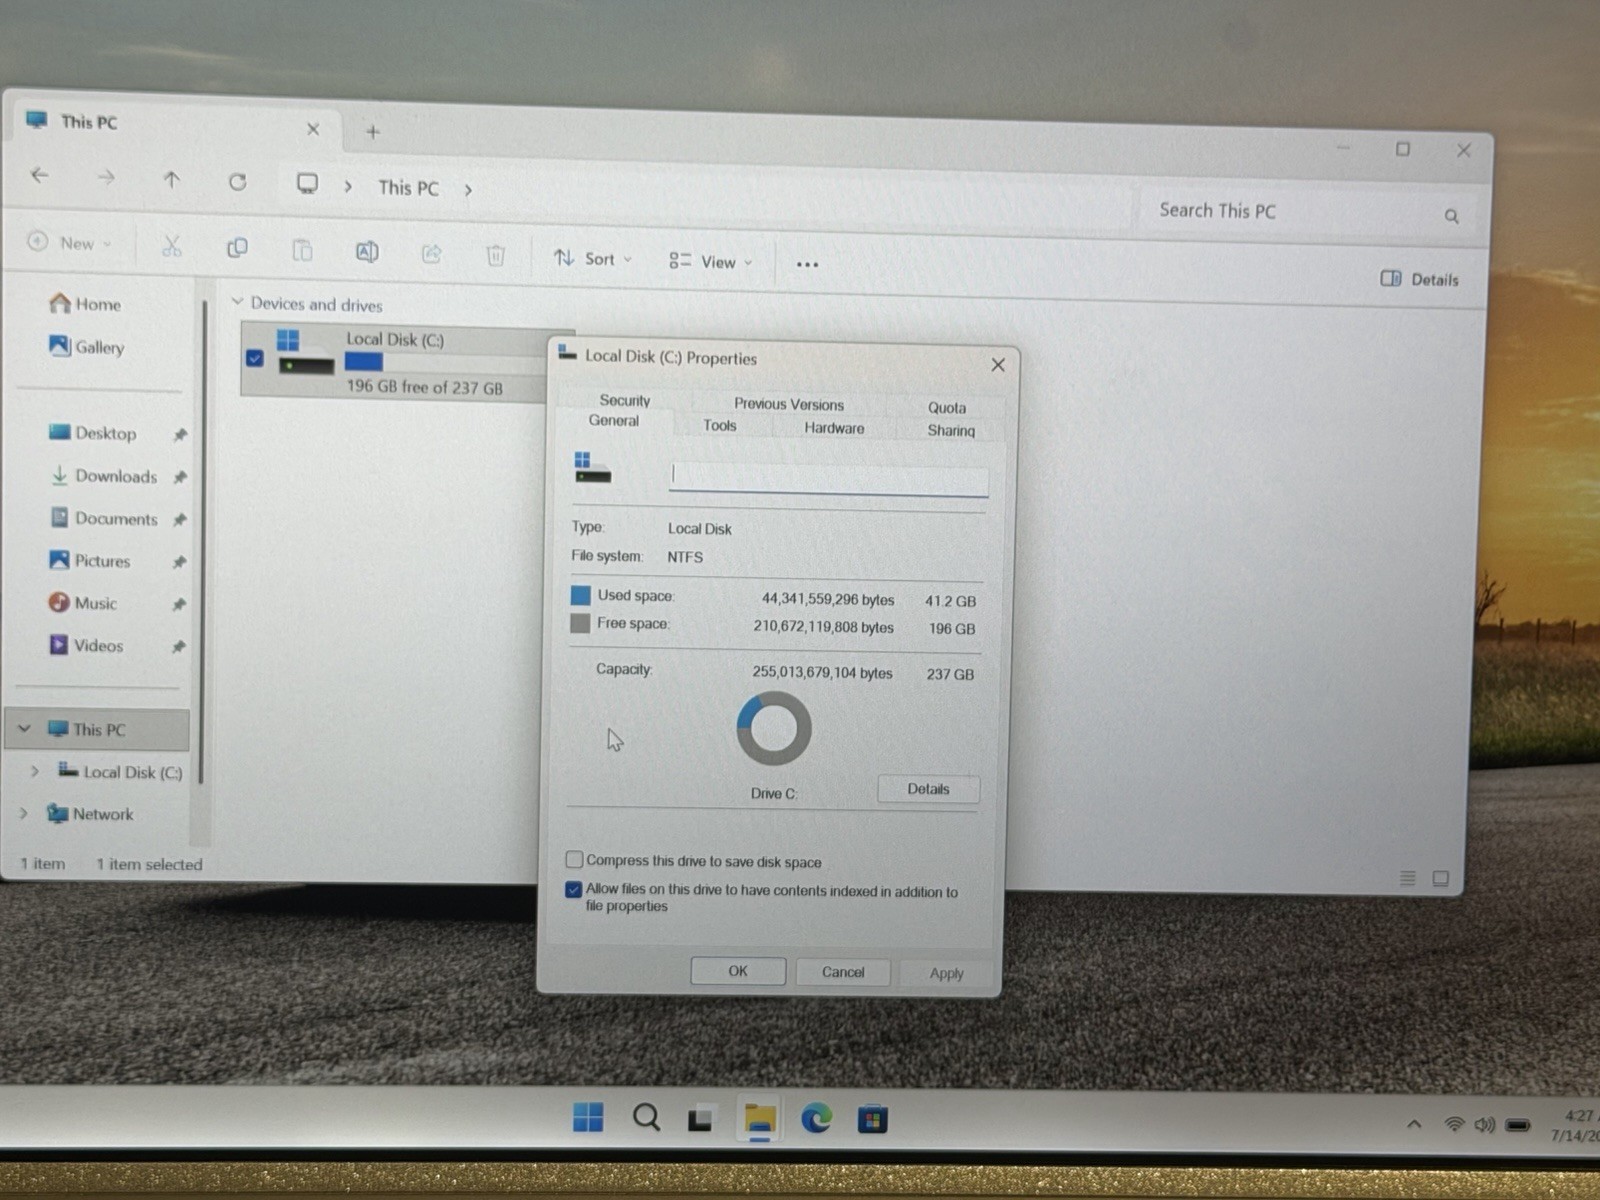This screenshot has width=1600, height=1200.
Task: Click OK in Properties dialog
Action: pyautogui.click(x=738, y=971)
